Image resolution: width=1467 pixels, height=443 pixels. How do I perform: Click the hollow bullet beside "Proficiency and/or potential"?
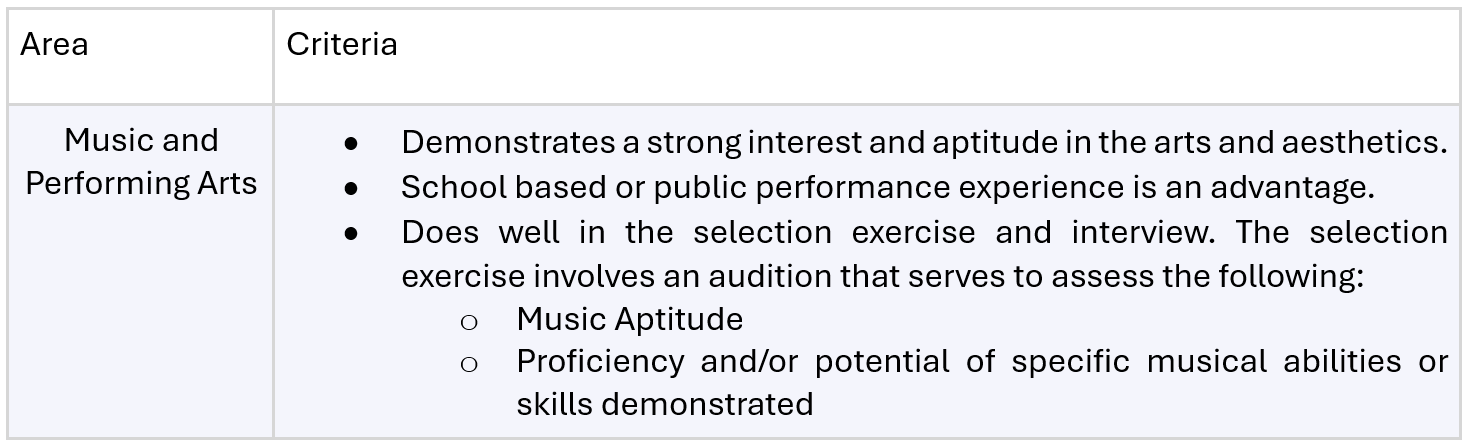point(468,363)
